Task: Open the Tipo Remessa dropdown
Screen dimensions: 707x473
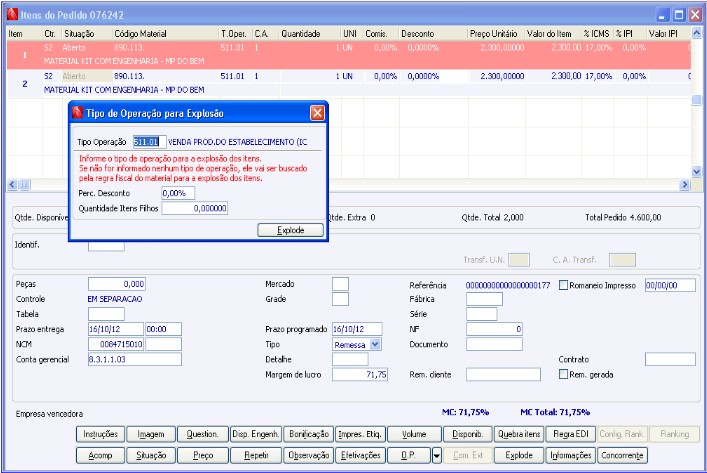Action: click(x=375, y=344)
